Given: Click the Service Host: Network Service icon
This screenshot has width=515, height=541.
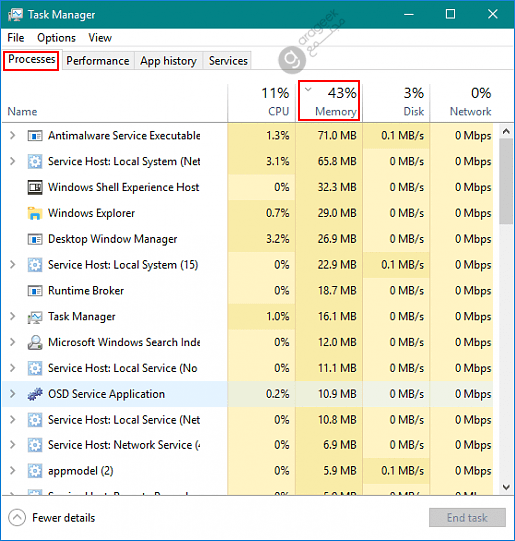Looking at the screenshot, I should pos(35,445).
